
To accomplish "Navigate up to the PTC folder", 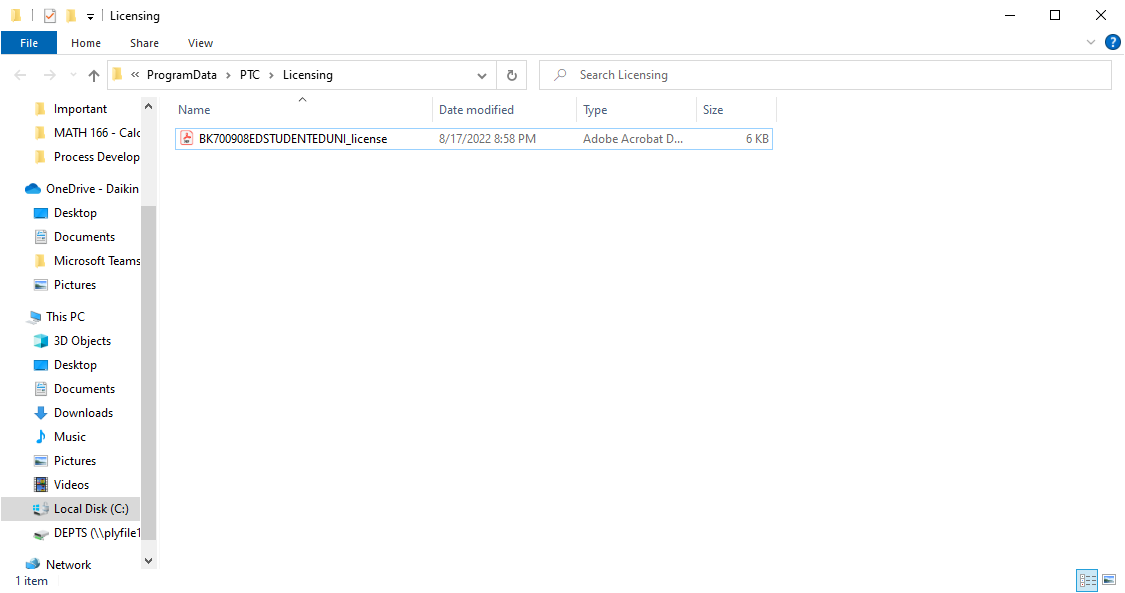I will tap(93, 74).
